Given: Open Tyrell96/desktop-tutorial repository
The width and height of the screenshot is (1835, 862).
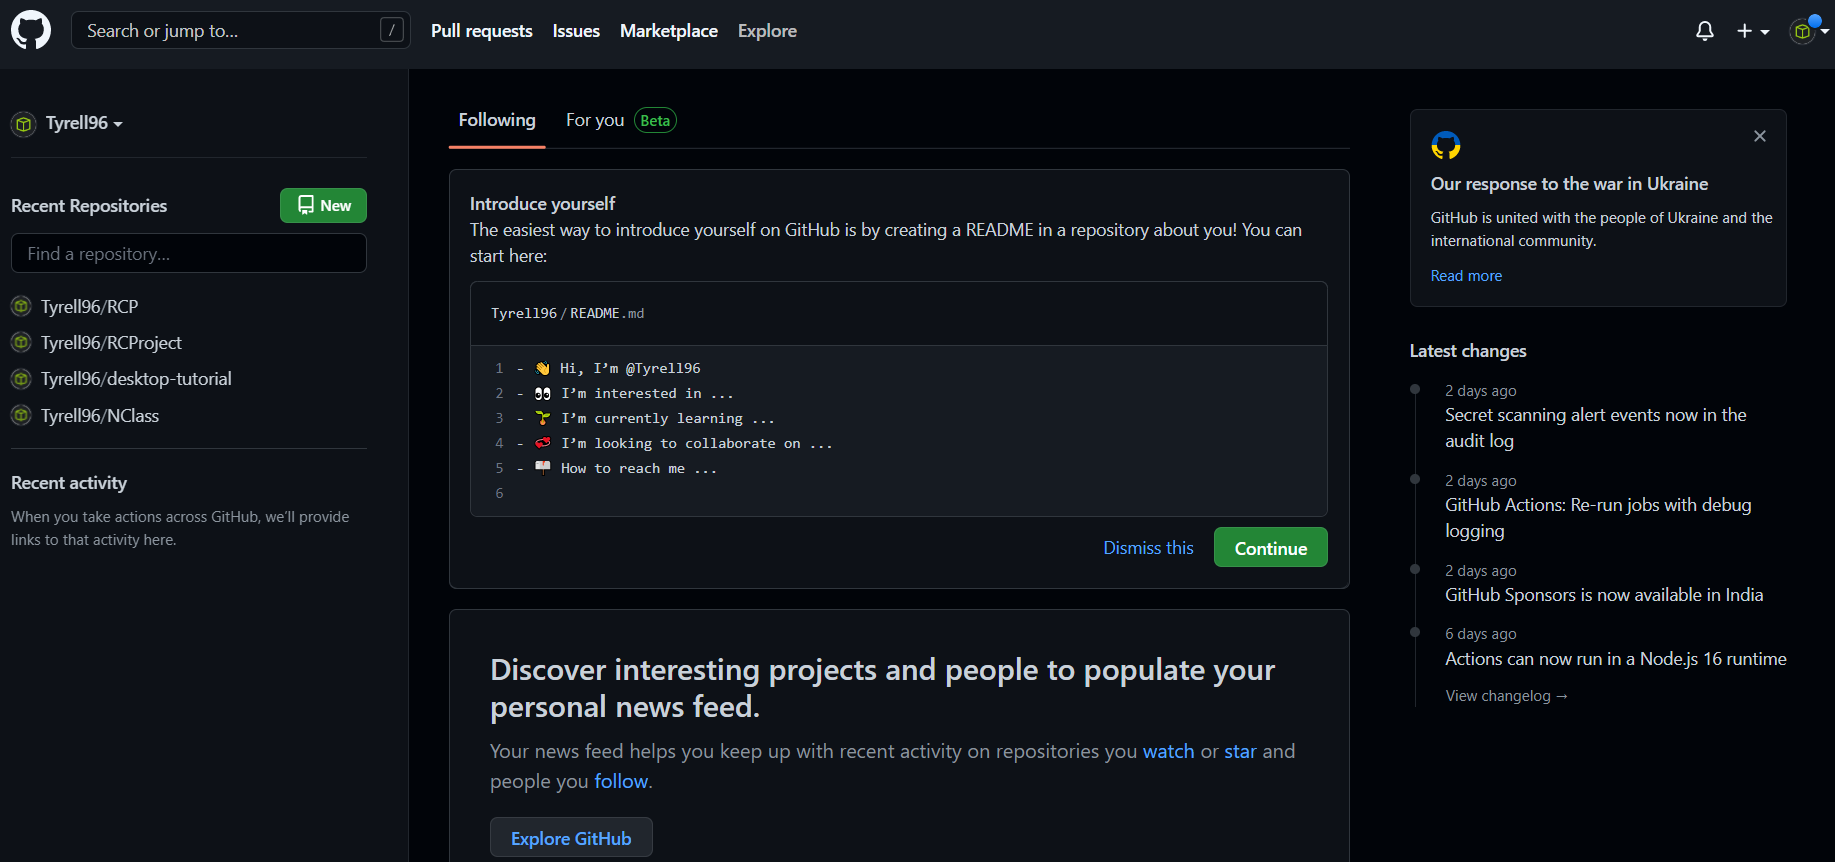Looking at the screenshot, I should coord(136,379).
